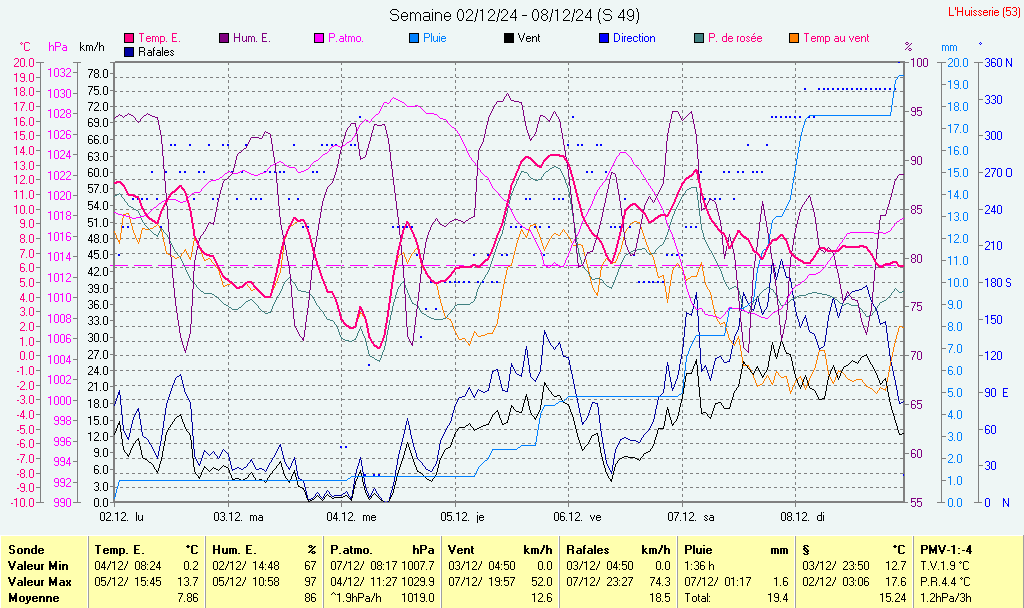Click the Valeur Min row label
This screenshot has width=1024, height=608.
point(38,566)
